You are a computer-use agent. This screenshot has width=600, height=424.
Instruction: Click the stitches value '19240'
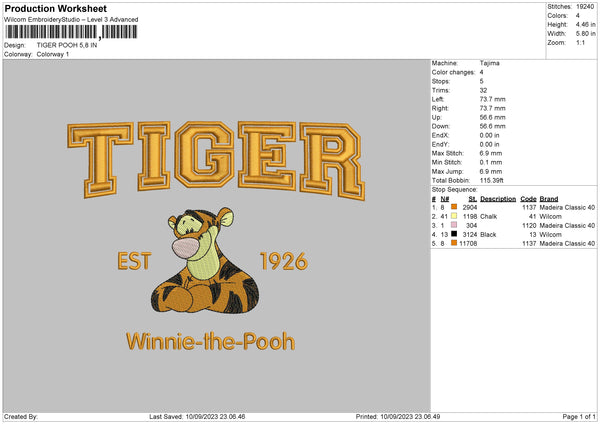[x=585, y=7]
